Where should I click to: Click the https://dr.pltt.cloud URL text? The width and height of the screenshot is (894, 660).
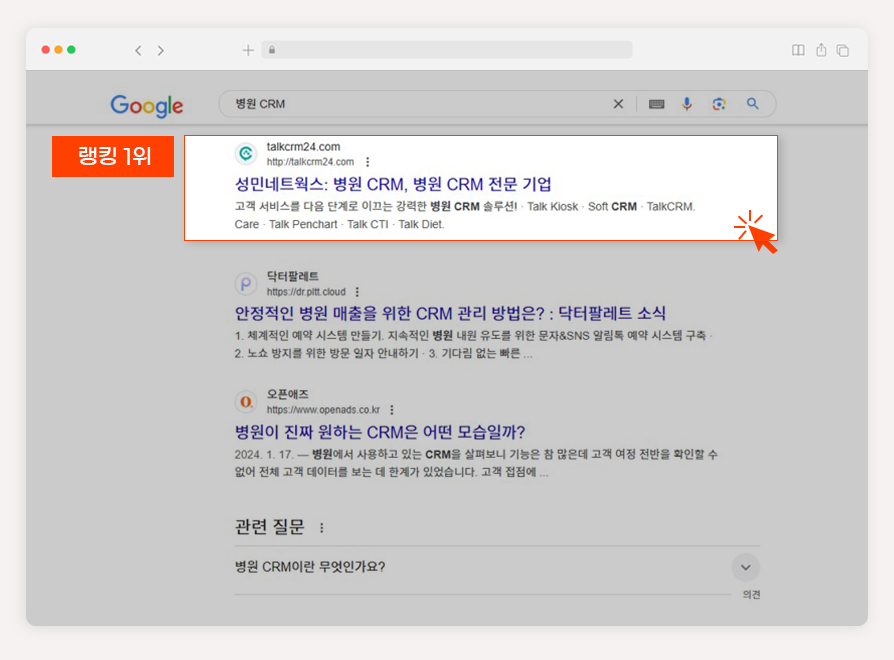(306, 292)
